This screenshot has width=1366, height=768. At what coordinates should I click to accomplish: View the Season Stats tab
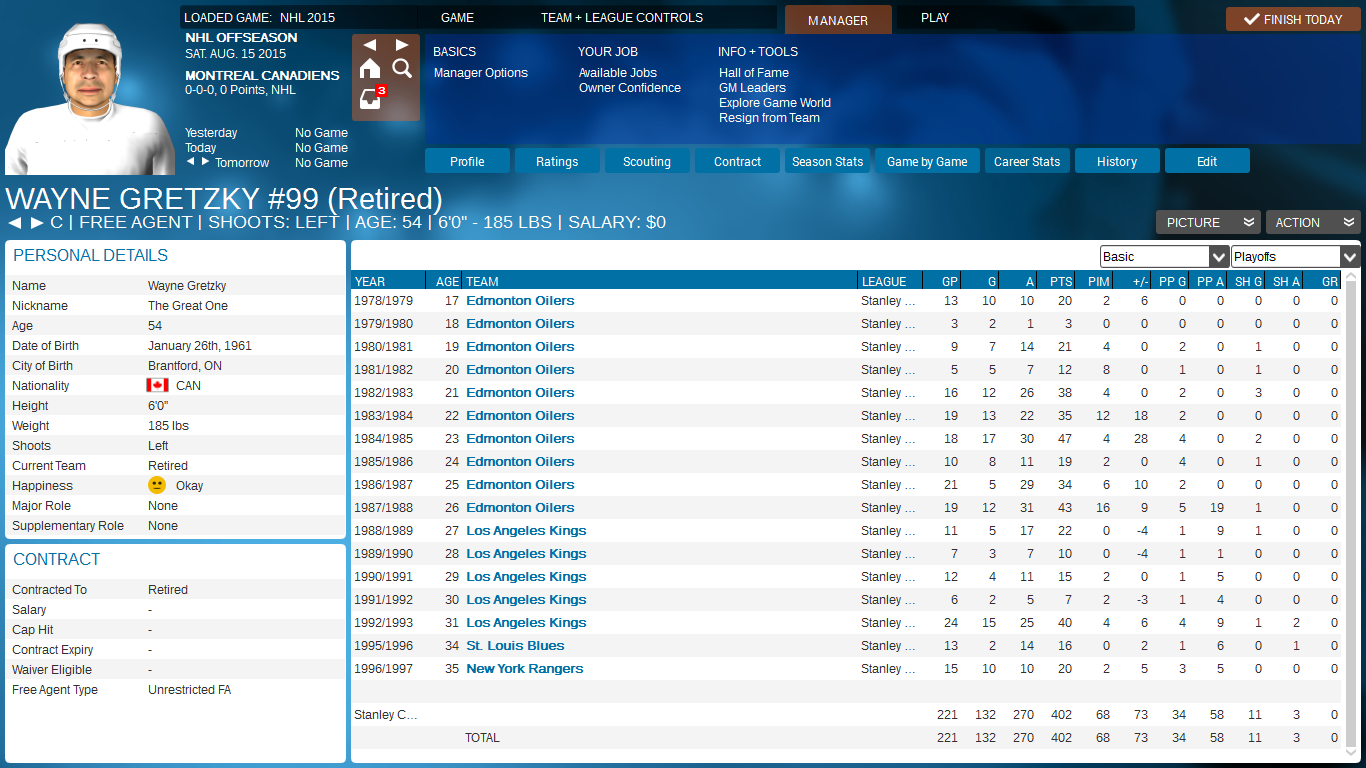tap(827, 161)
